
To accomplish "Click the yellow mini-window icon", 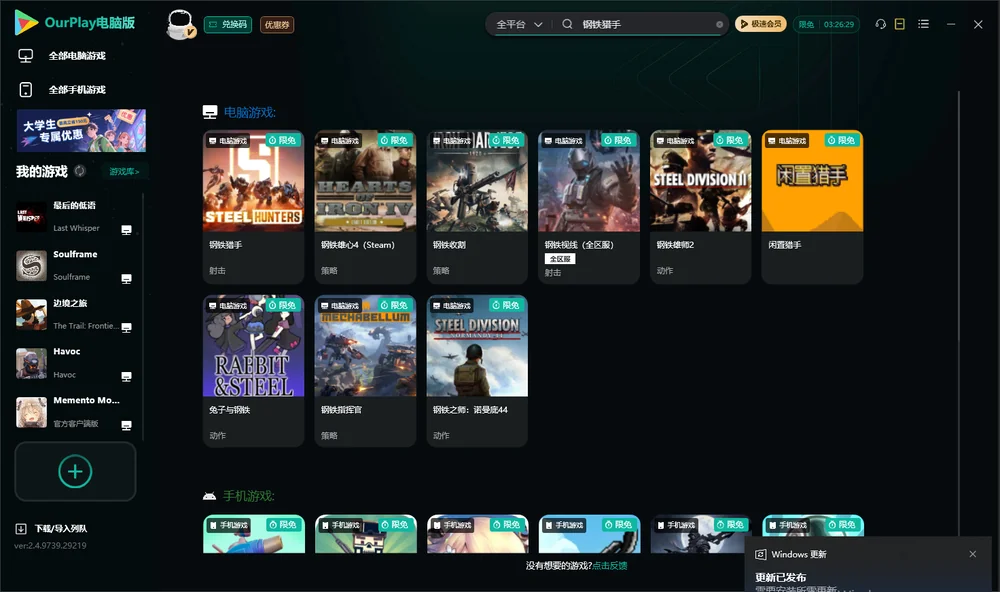I will pyautogui.click(x=900, y=24).
